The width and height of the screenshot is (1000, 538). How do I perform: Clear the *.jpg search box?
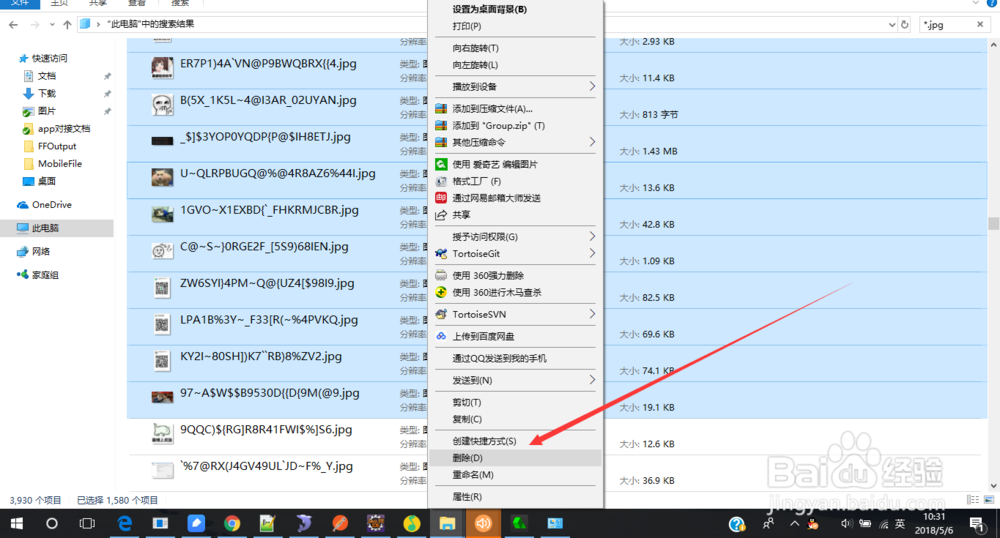point(980,24)
